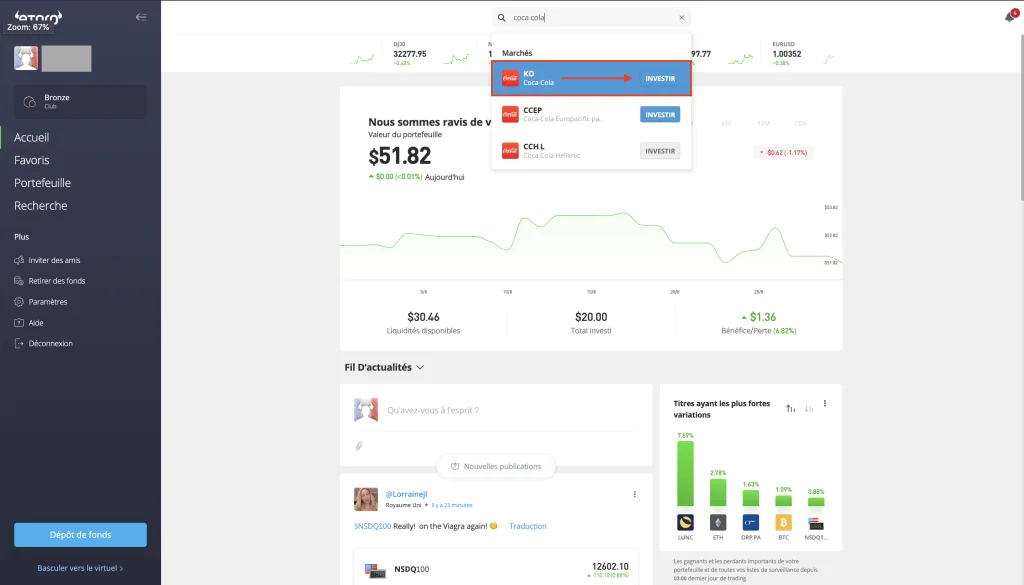Click the CCH.L Coca Cola Hellenic logo
The height and width of the screenshot is (585, 1024).
click(510, 151)
